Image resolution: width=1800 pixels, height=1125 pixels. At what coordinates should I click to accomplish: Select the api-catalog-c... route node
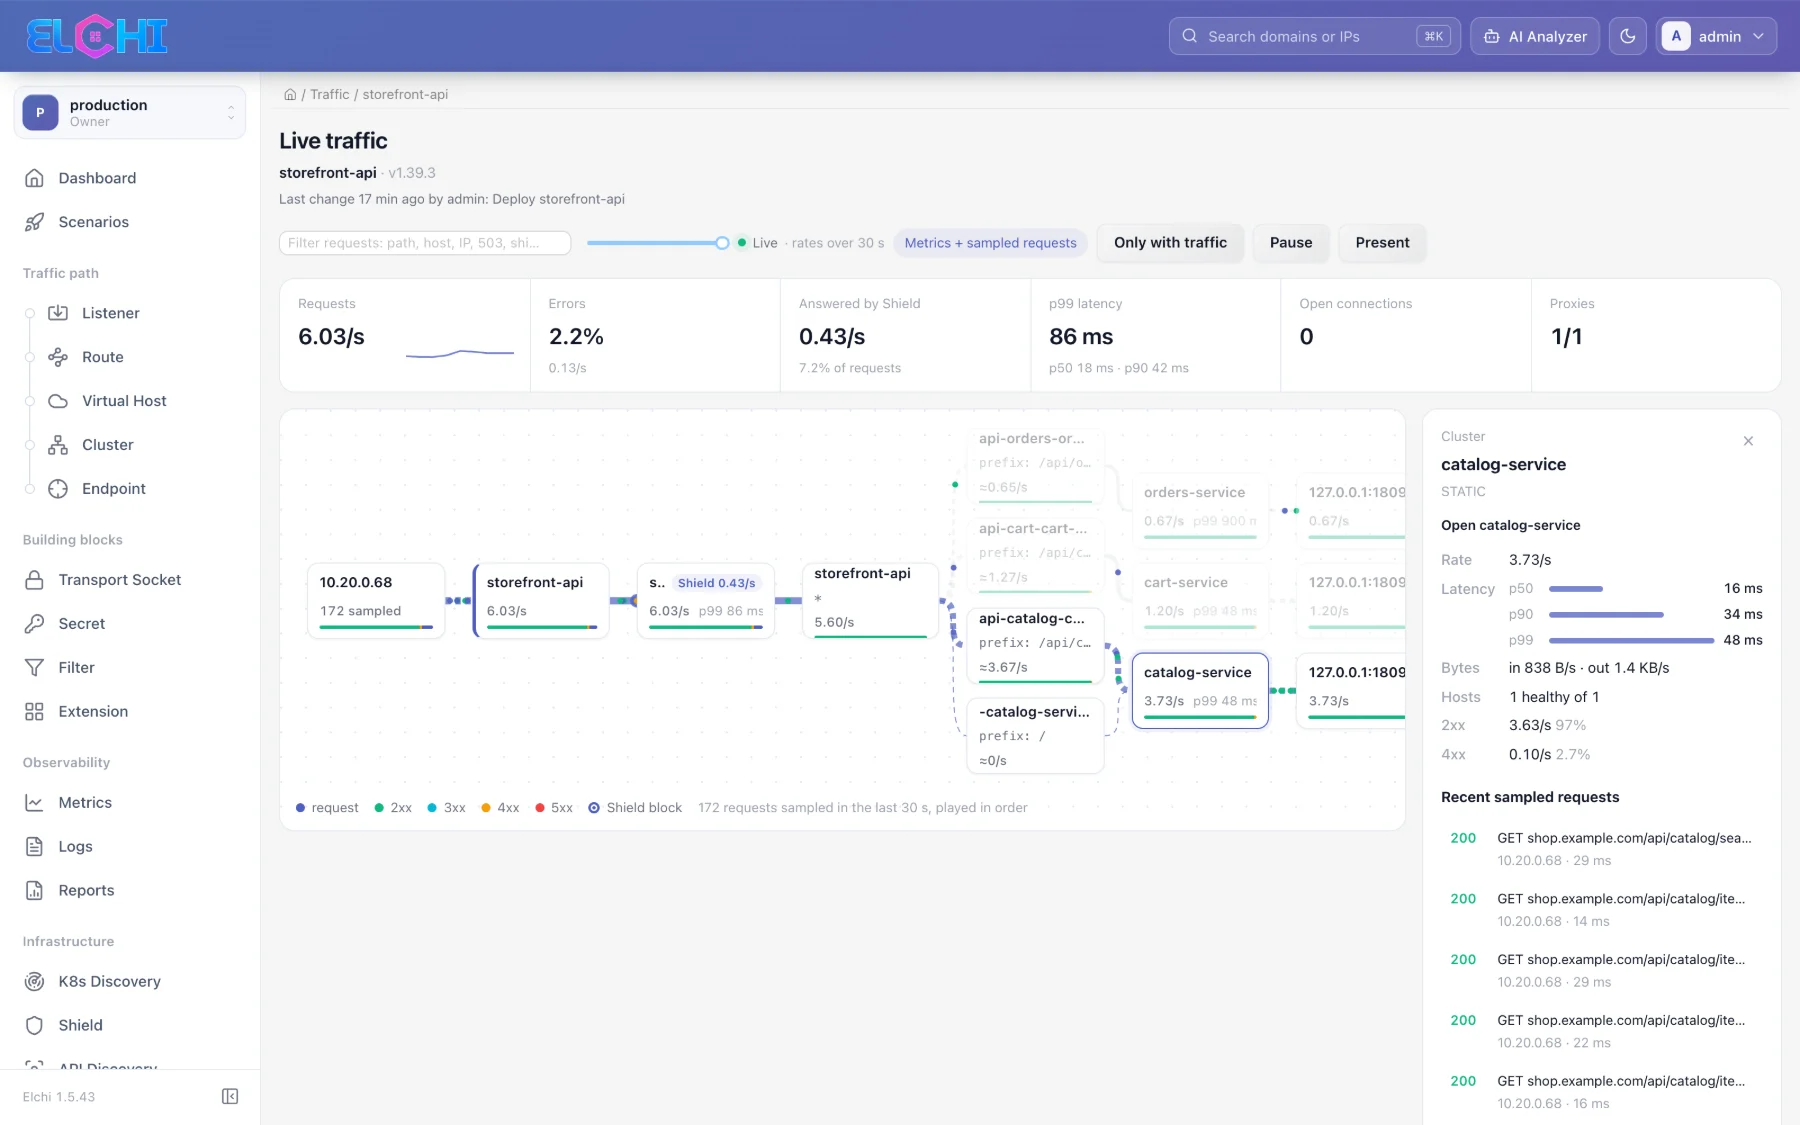point(1035,646)
